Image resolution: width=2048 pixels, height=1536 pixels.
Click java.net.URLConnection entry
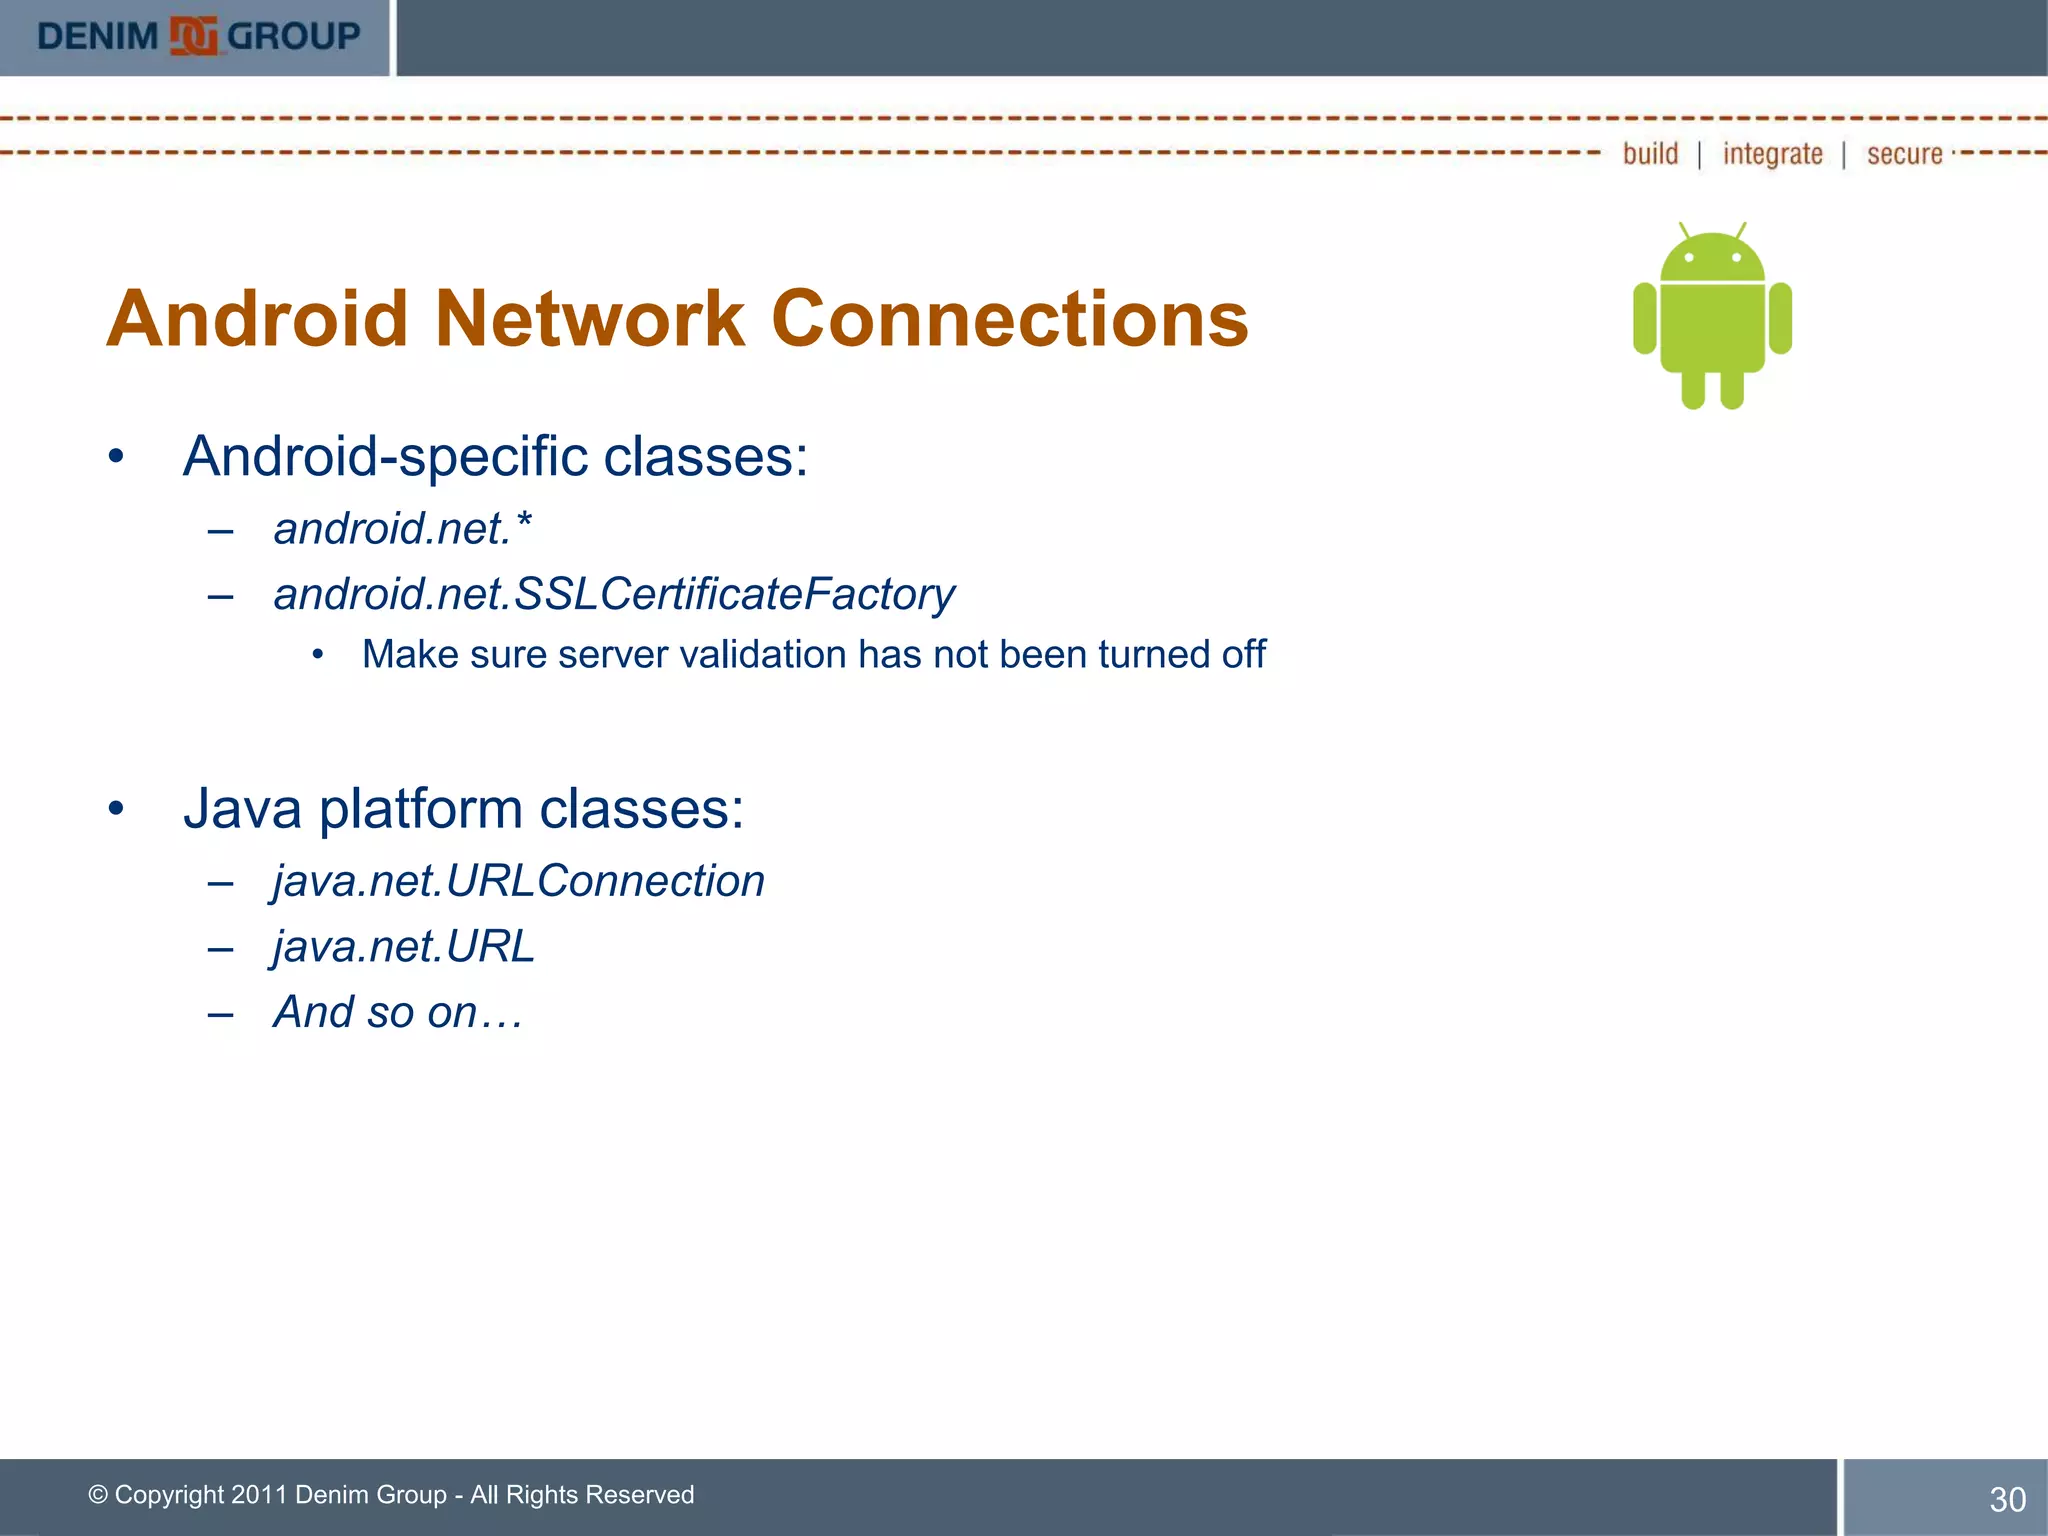click(518, 881)
